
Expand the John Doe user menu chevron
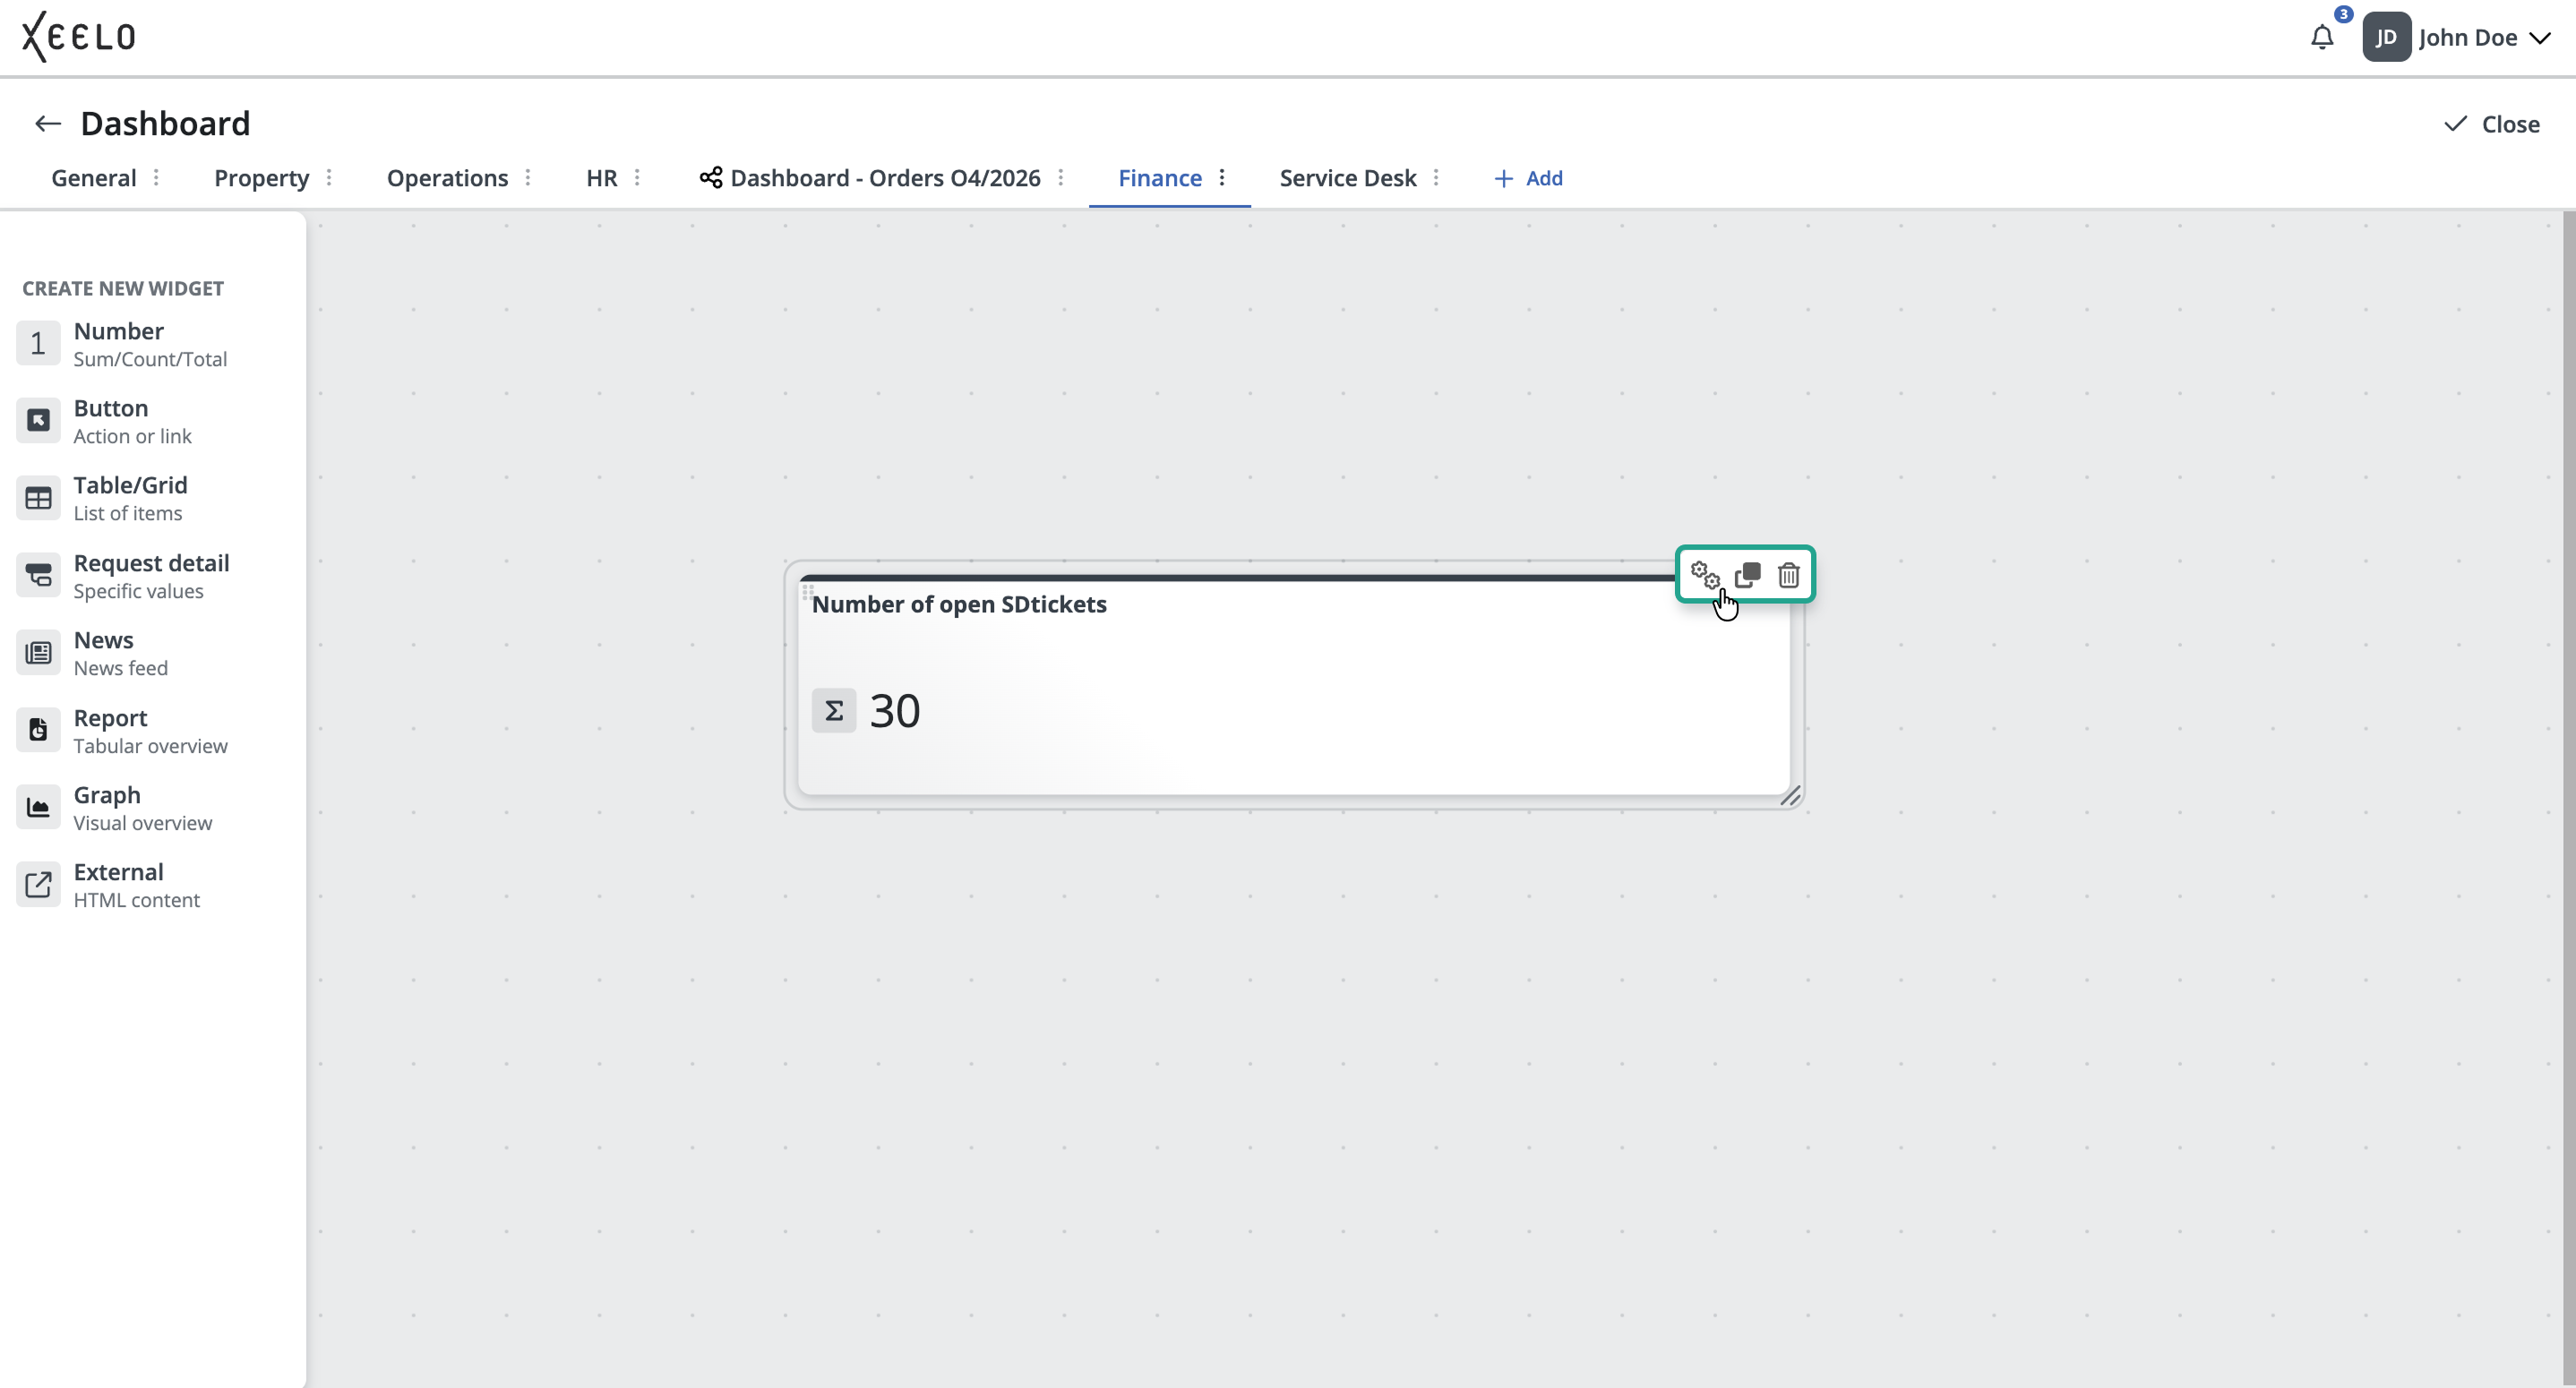2539,38
